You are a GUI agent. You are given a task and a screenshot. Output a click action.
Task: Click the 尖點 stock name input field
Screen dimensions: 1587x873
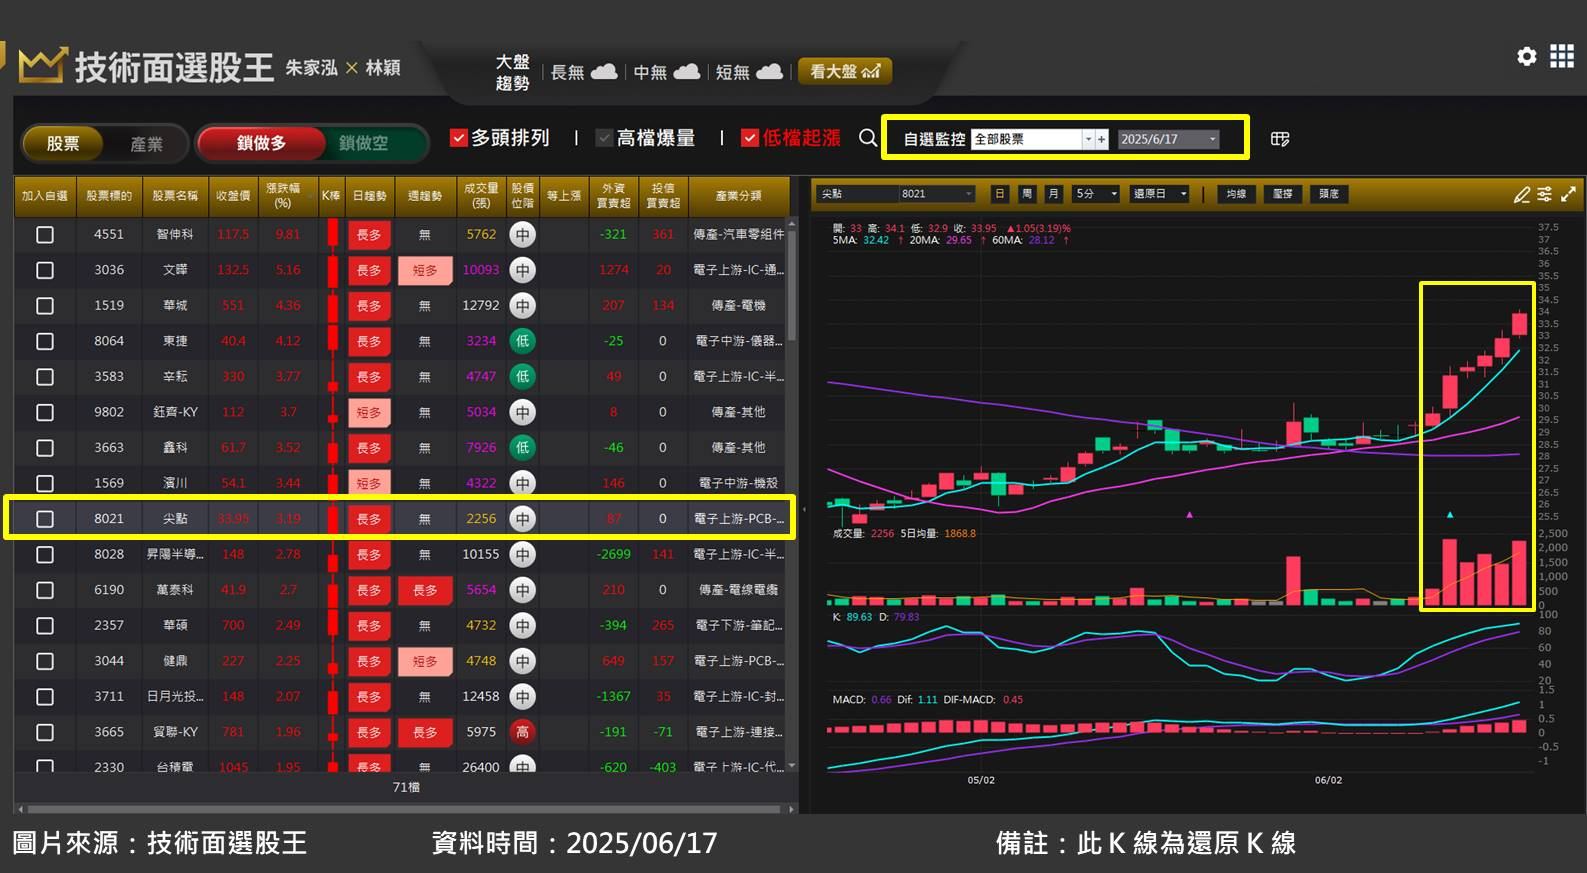pos(857,194)
